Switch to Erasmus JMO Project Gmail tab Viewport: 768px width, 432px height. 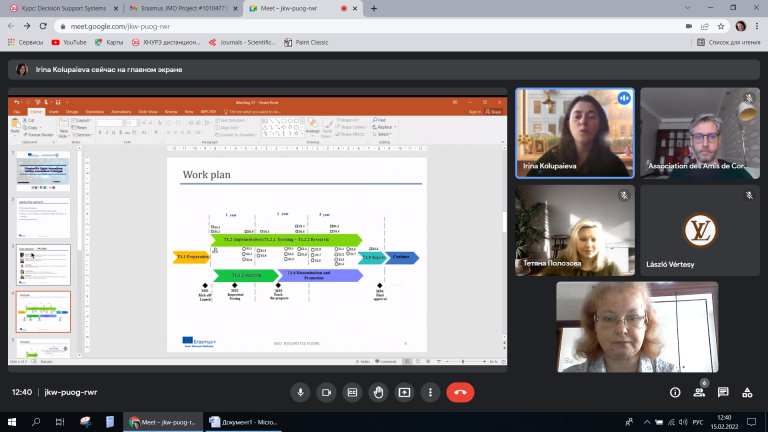184,8
